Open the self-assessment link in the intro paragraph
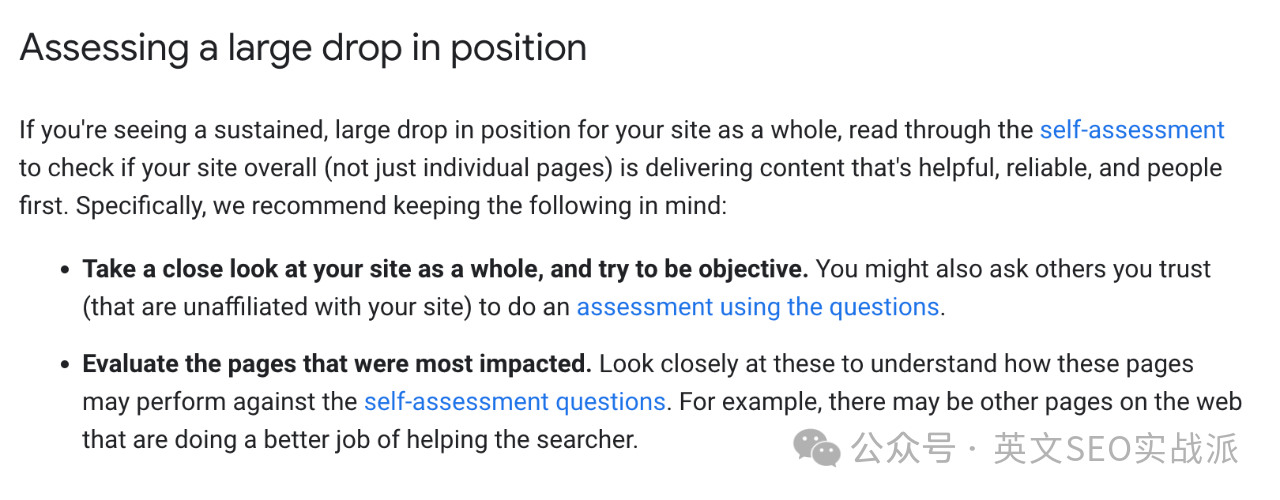Image resolution: width=1280 pixels, height=500 pixels. tap(1131, 130)
